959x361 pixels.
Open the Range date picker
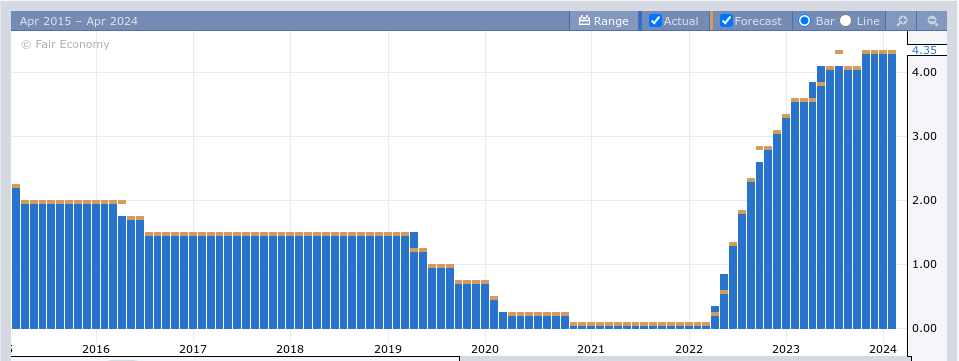click(x=604, y=21)
